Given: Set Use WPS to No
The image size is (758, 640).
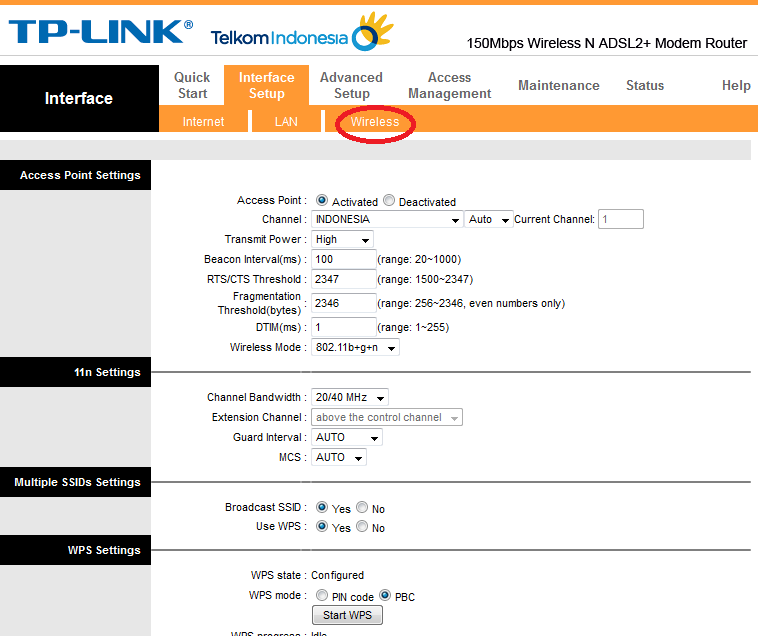Looking at the screenshot, I should 362,526.
